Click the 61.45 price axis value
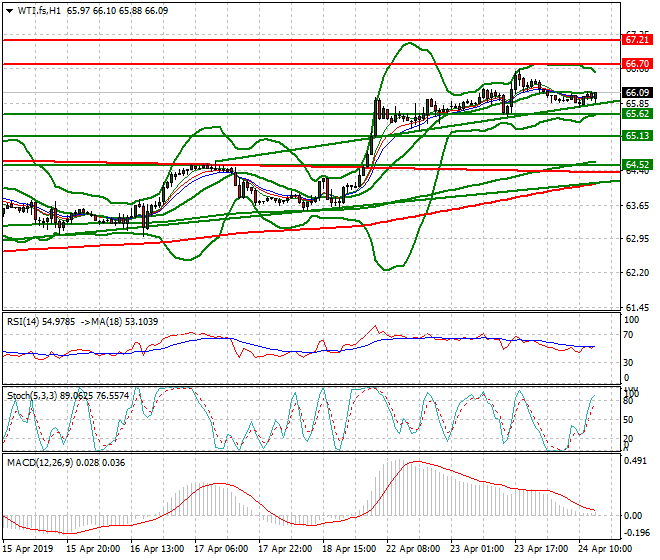660x560 pixels. click(x=637, y=307)
